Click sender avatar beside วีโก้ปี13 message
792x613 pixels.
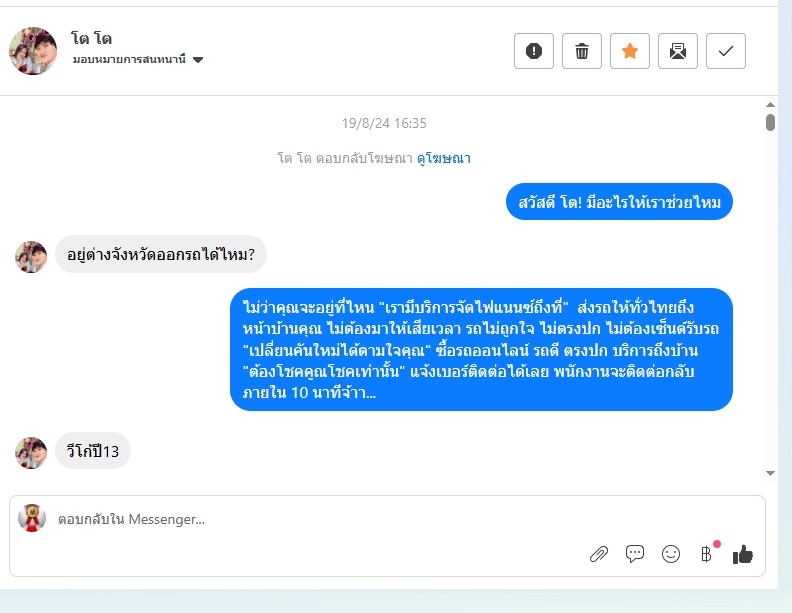(x=31, y=452)
